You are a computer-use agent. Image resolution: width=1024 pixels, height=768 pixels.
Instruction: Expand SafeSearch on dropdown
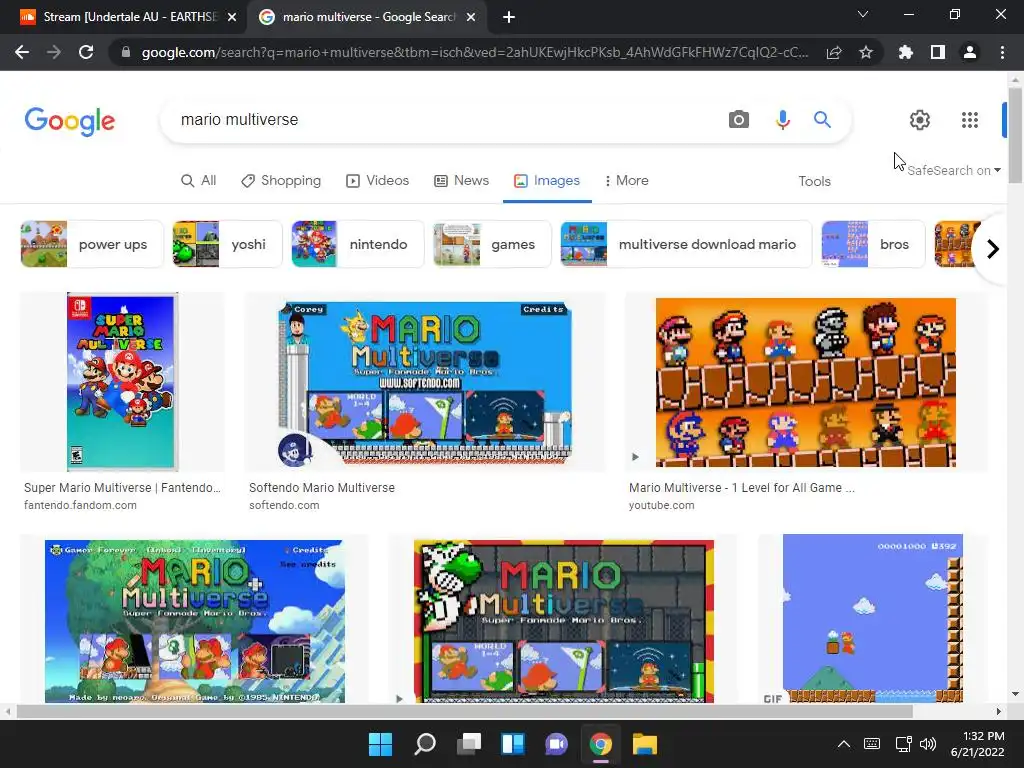(x=953, y=170)
